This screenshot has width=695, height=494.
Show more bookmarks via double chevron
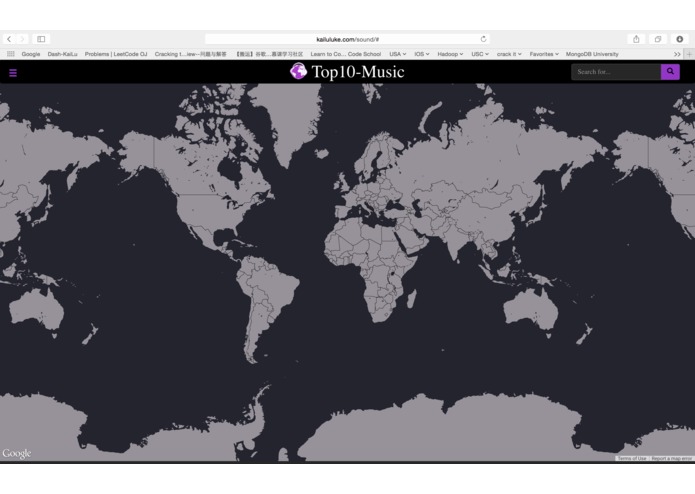pos(677,54)
